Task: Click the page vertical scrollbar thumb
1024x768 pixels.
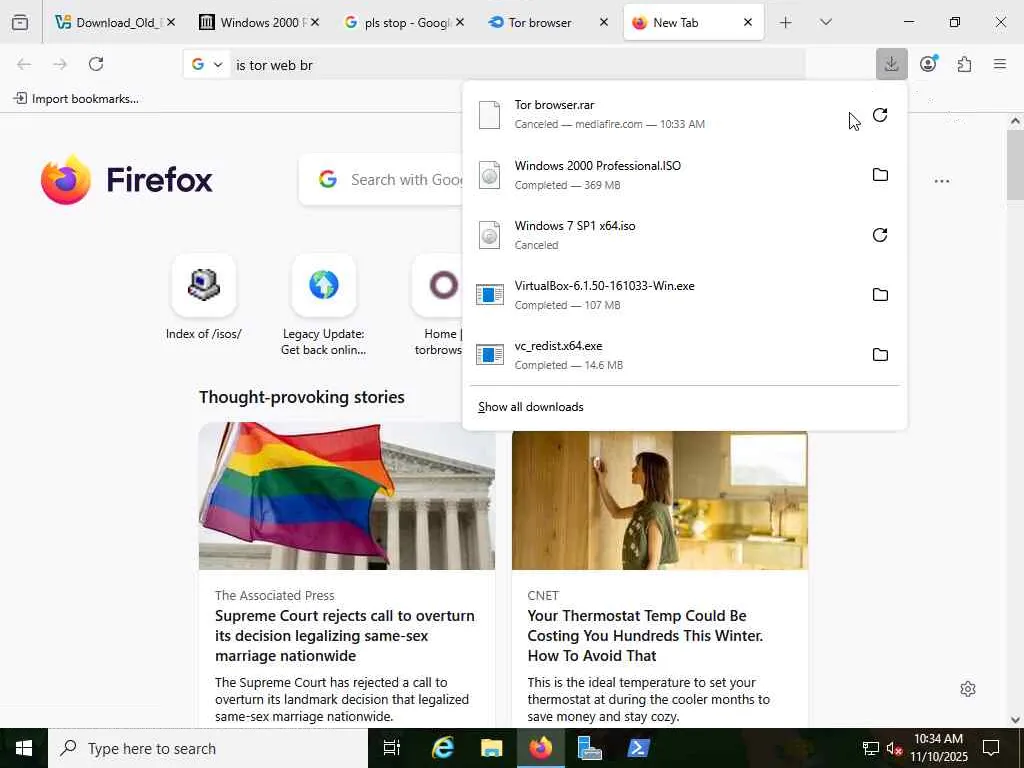Action: 1015,165
